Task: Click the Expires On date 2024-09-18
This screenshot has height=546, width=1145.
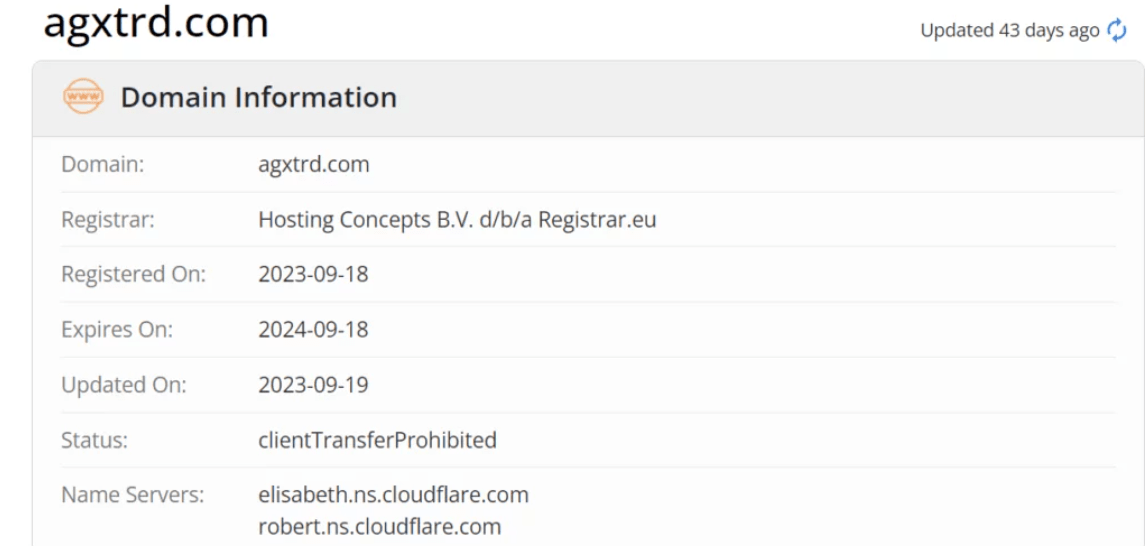Action: tap(313, 330)
